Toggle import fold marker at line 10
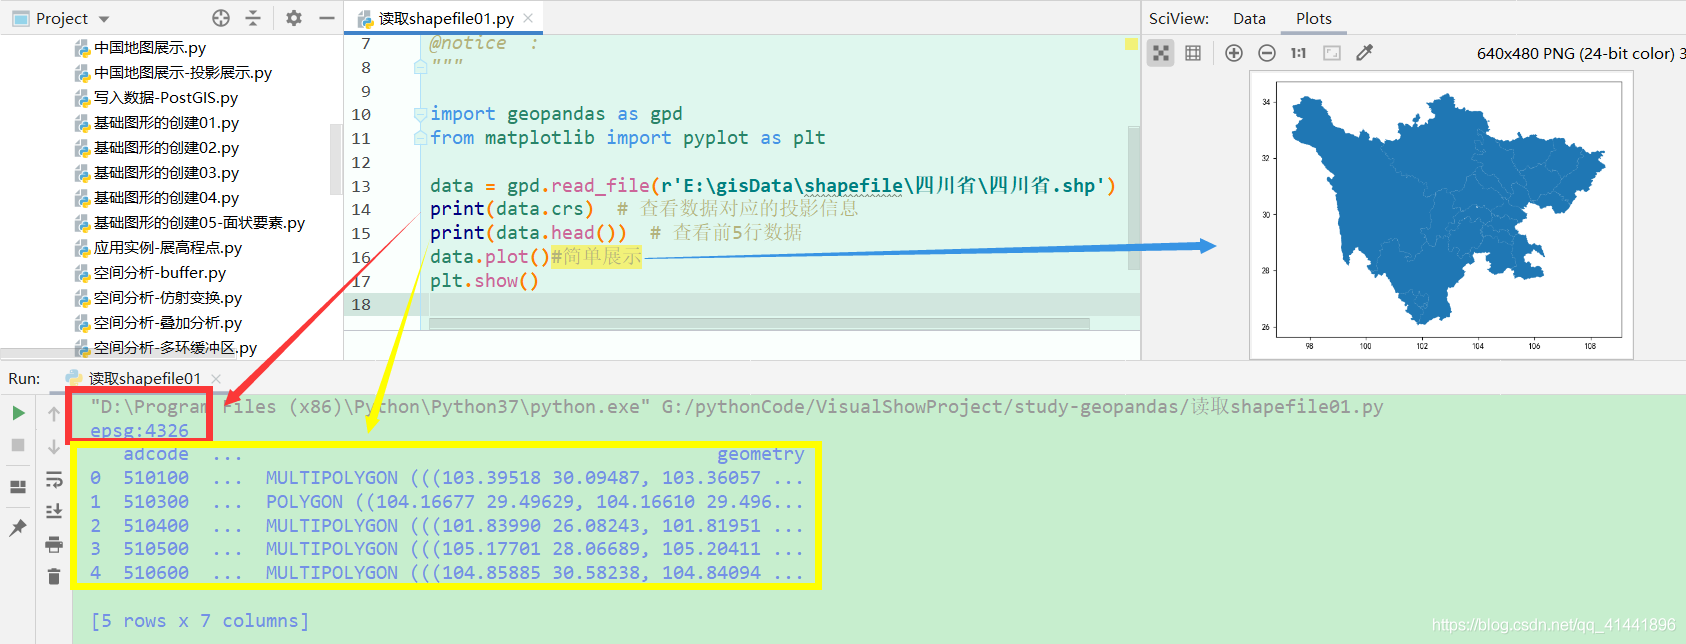Viewport: 1686px width, 644px height. pyautogui.click(x=420, y=114)
